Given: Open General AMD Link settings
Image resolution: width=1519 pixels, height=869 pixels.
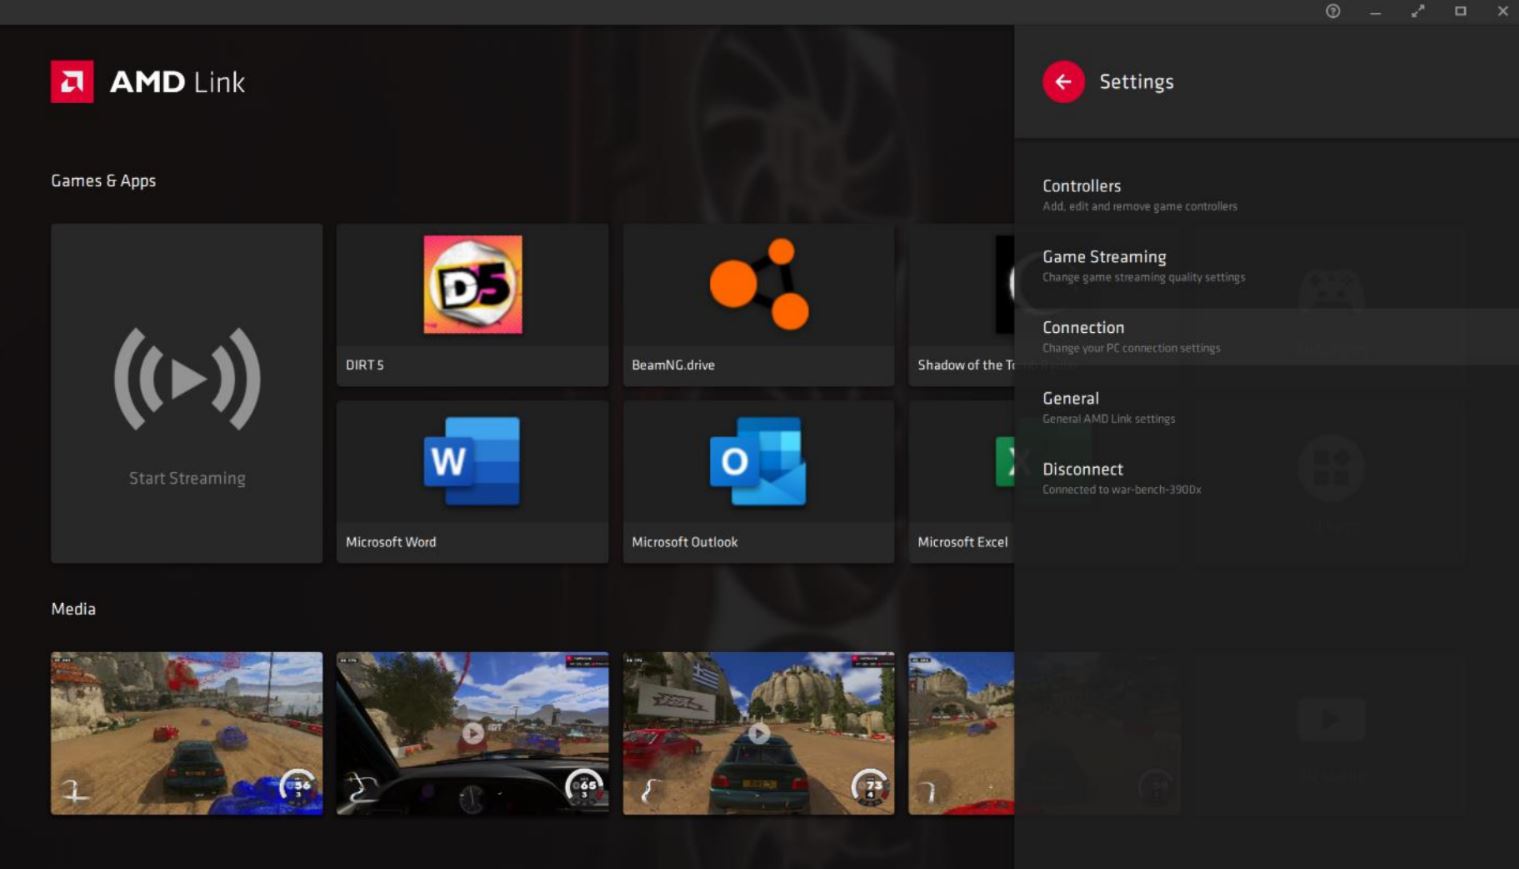Looking at the screenshot, I should 1266,407.
